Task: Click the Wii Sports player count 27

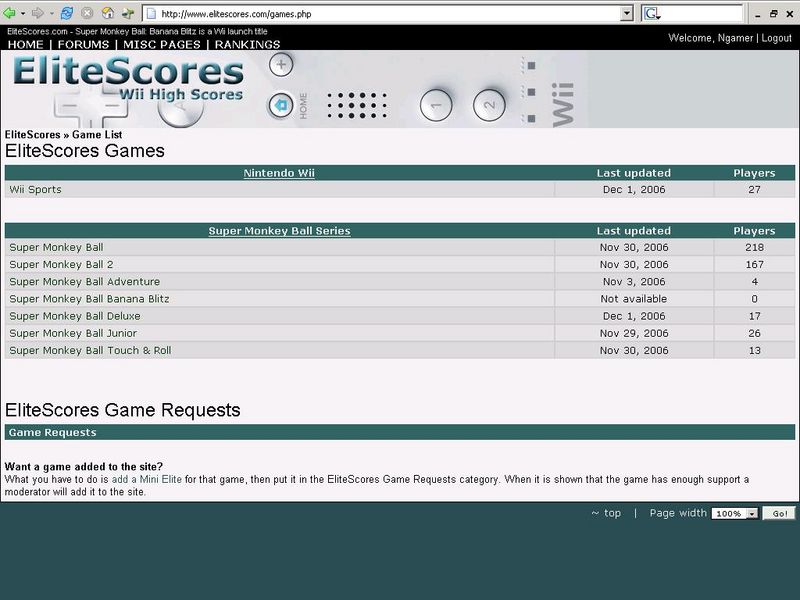Action: tap(754, 189)
